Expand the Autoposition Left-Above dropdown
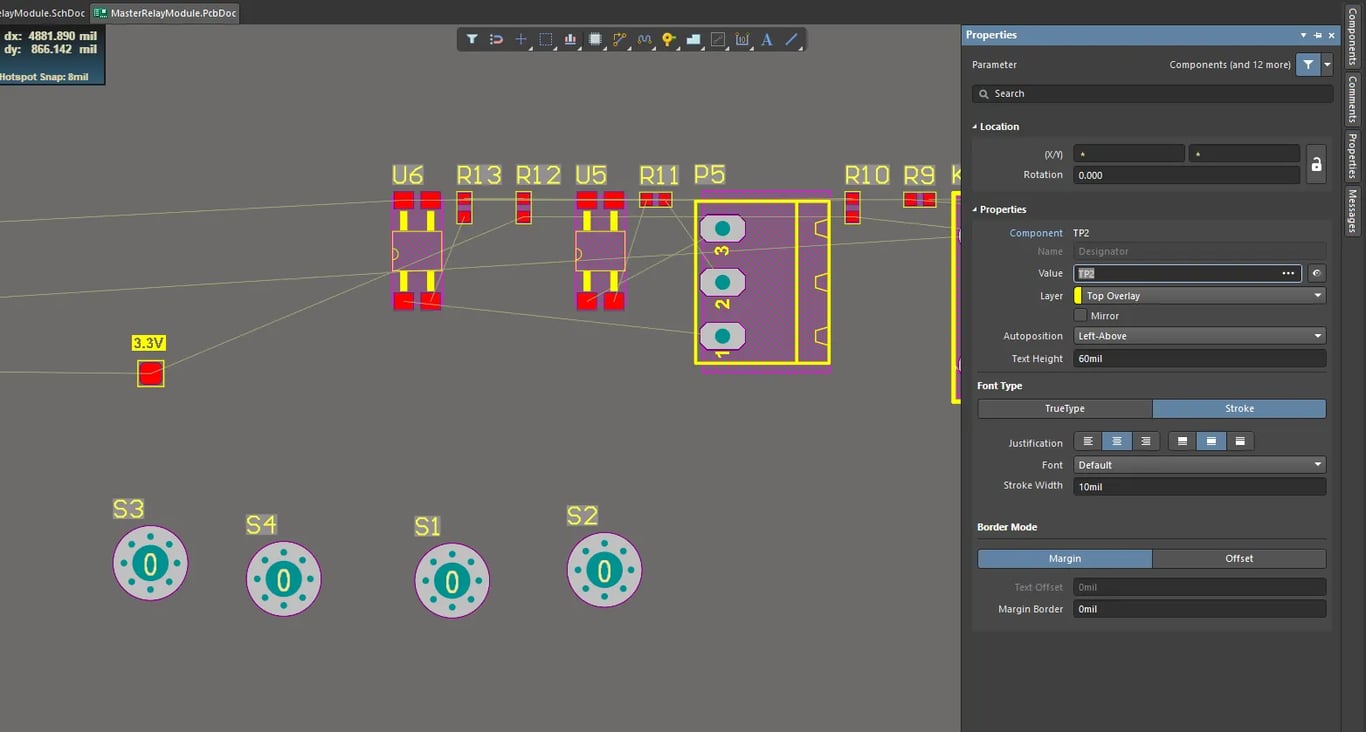This screenshot has width=1366, height=732. click(1200, 336)
